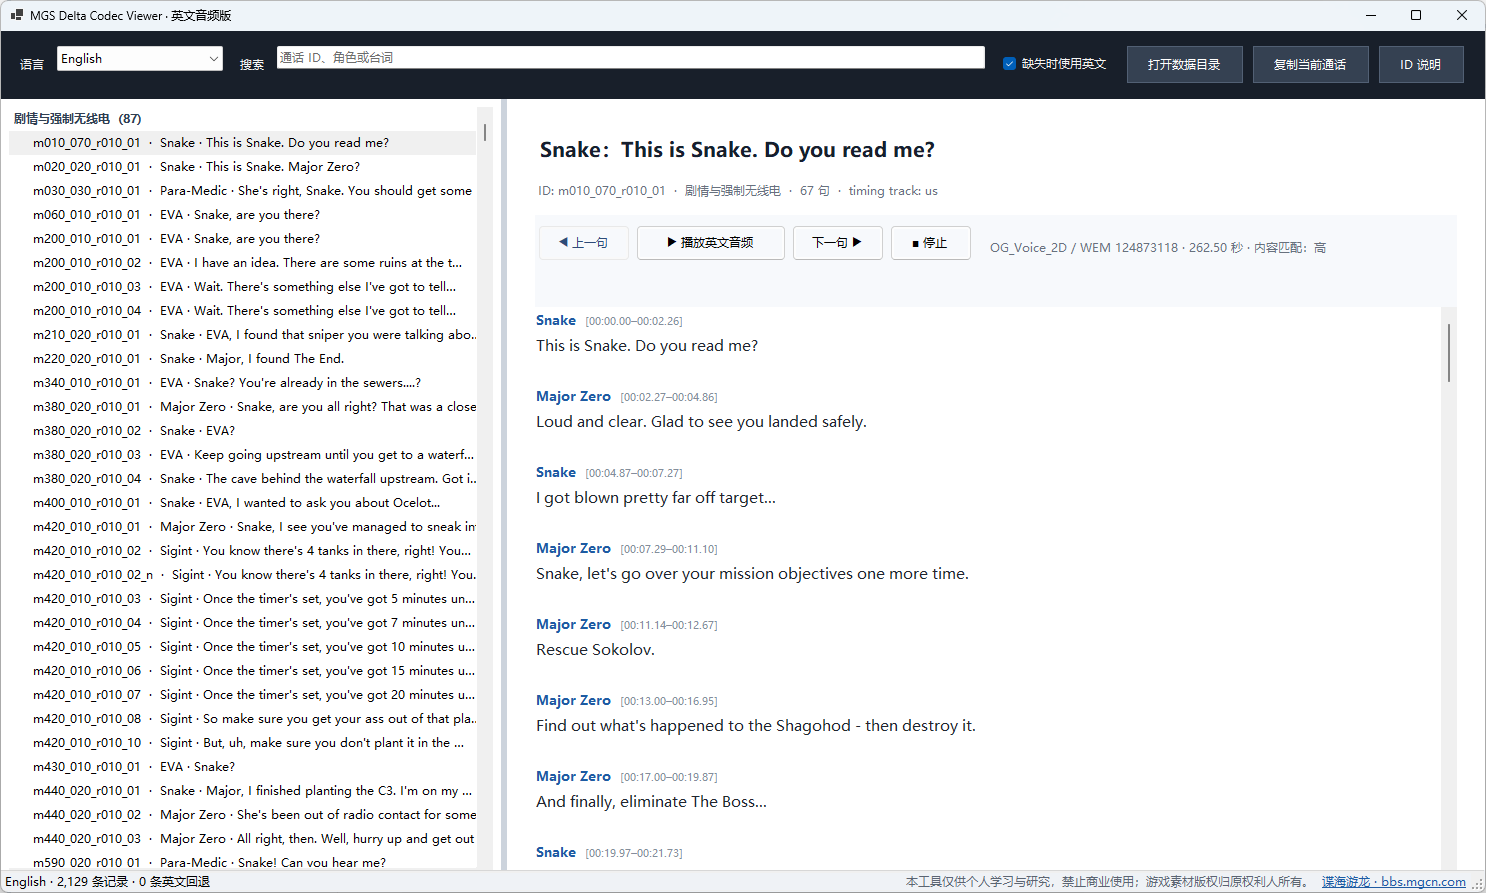Click the call heading 'Snake: This is Snake. Do you read me?'
Screen dimensions: 1486x893
(737, 150)
